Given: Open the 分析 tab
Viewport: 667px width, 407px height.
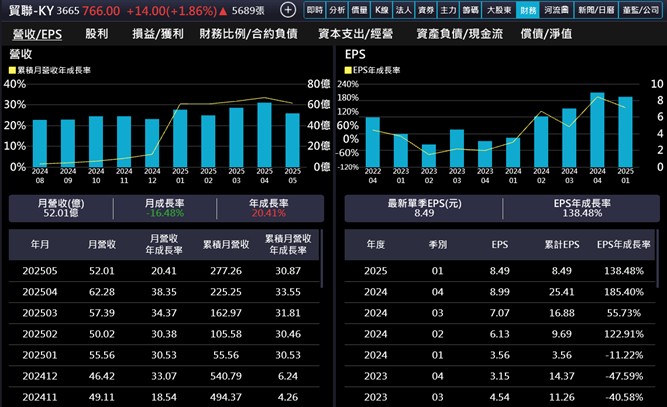Looking at the screenshot, I should tap(337, 10).
